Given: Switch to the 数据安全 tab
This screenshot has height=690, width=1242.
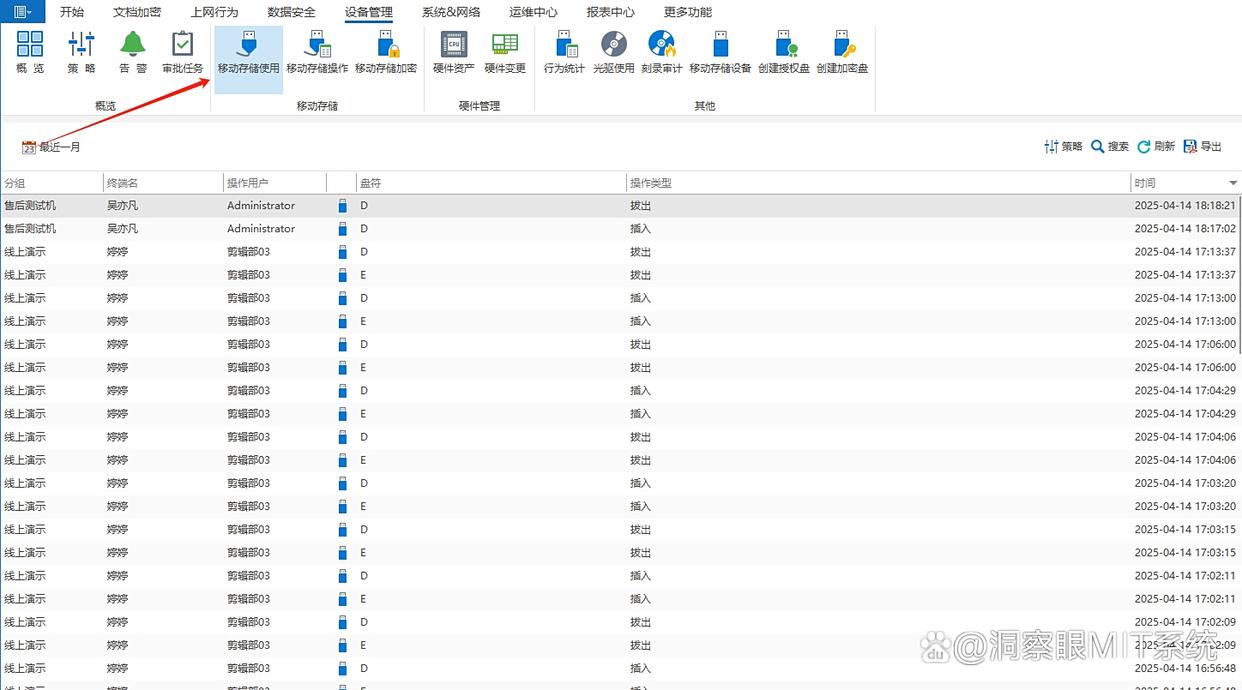Looking at the screenshot, I should [x=292, y=12].
